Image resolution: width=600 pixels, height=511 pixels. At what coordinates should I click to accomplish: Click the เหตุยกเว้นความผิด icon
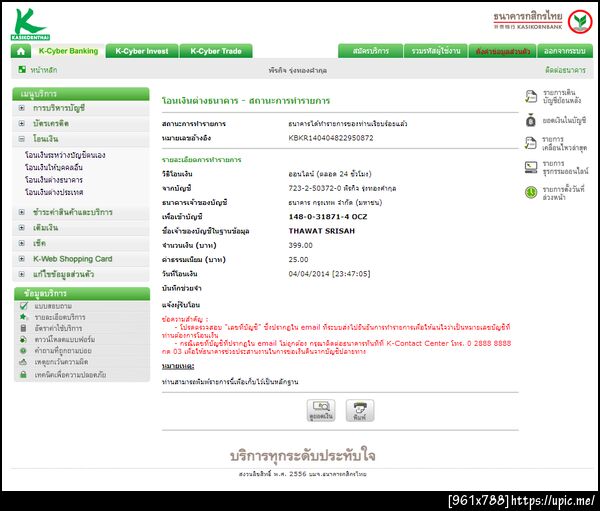click(x=23, y=362)
